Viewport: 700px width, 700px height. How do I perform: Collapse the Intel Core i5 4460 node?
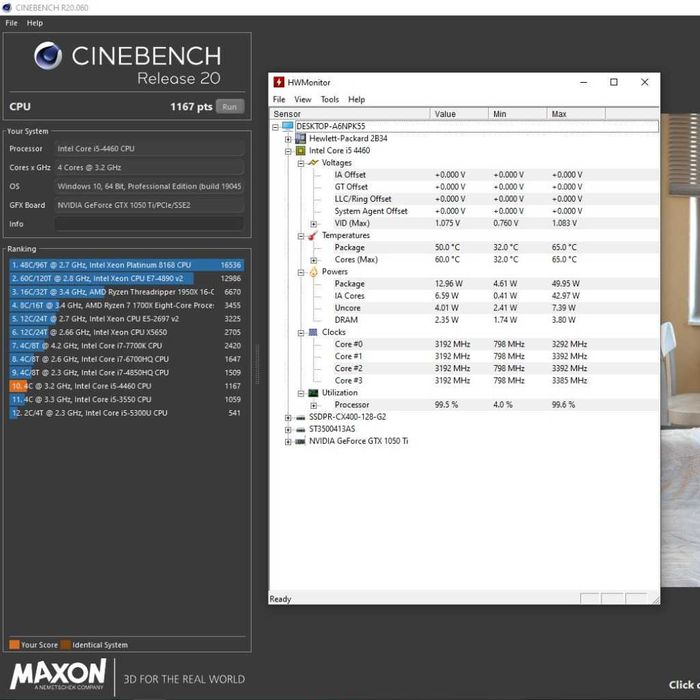pos(288,151)
